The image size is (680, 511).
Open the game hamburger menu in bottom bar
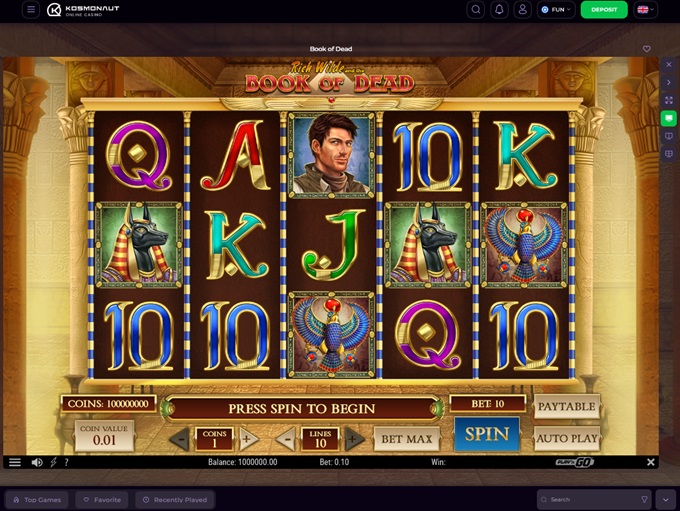point(15,462)
